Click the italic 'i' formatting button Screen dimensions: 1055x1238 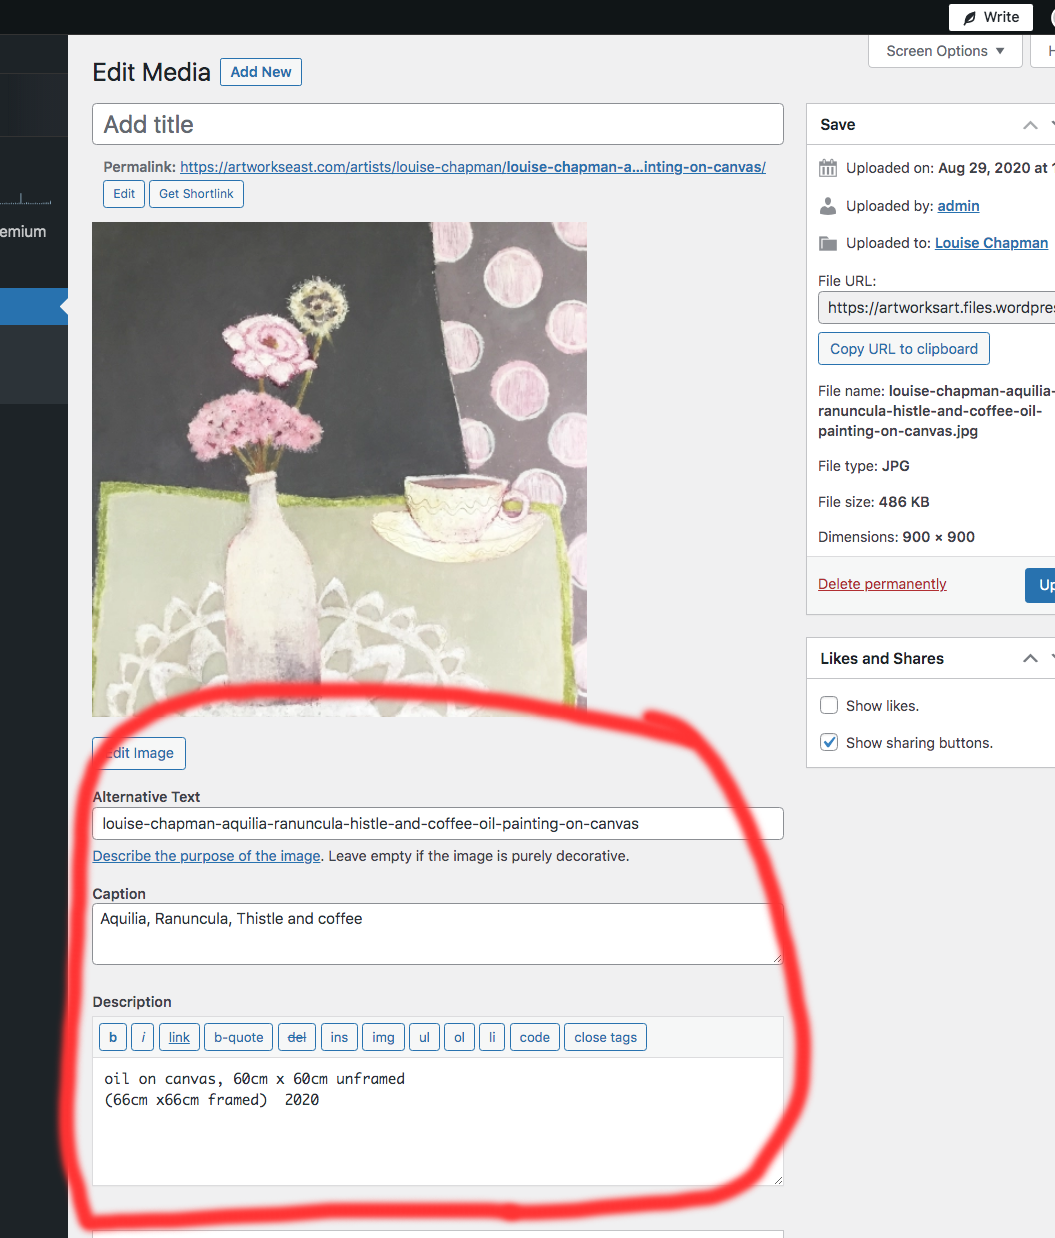tap(143, 1037)
